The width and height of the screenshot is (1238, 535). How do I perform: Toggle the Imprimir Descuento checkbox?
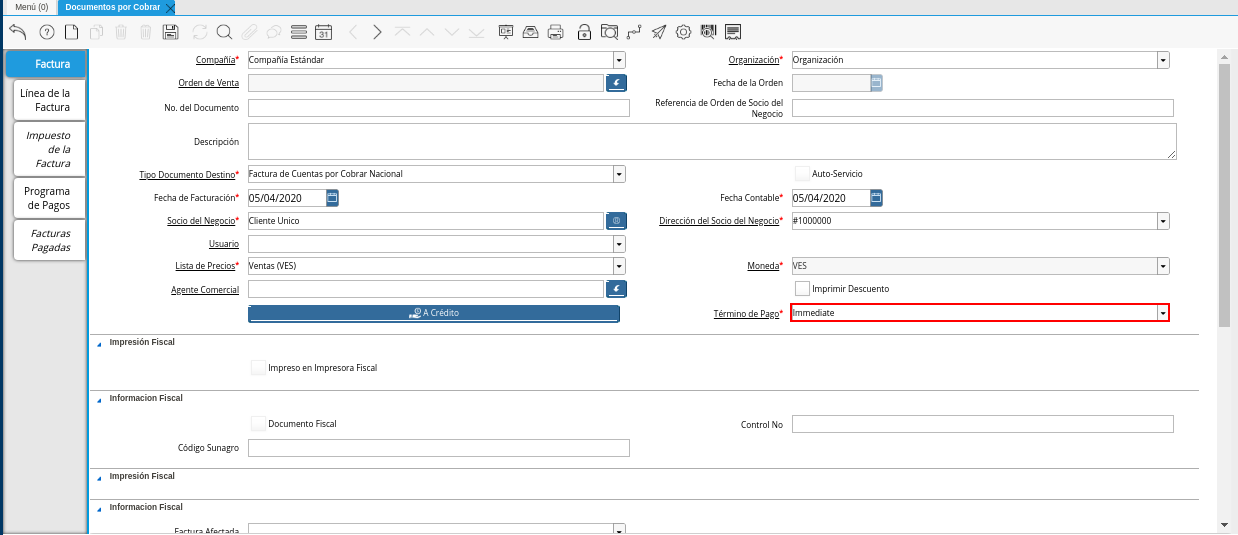(802, 289)
